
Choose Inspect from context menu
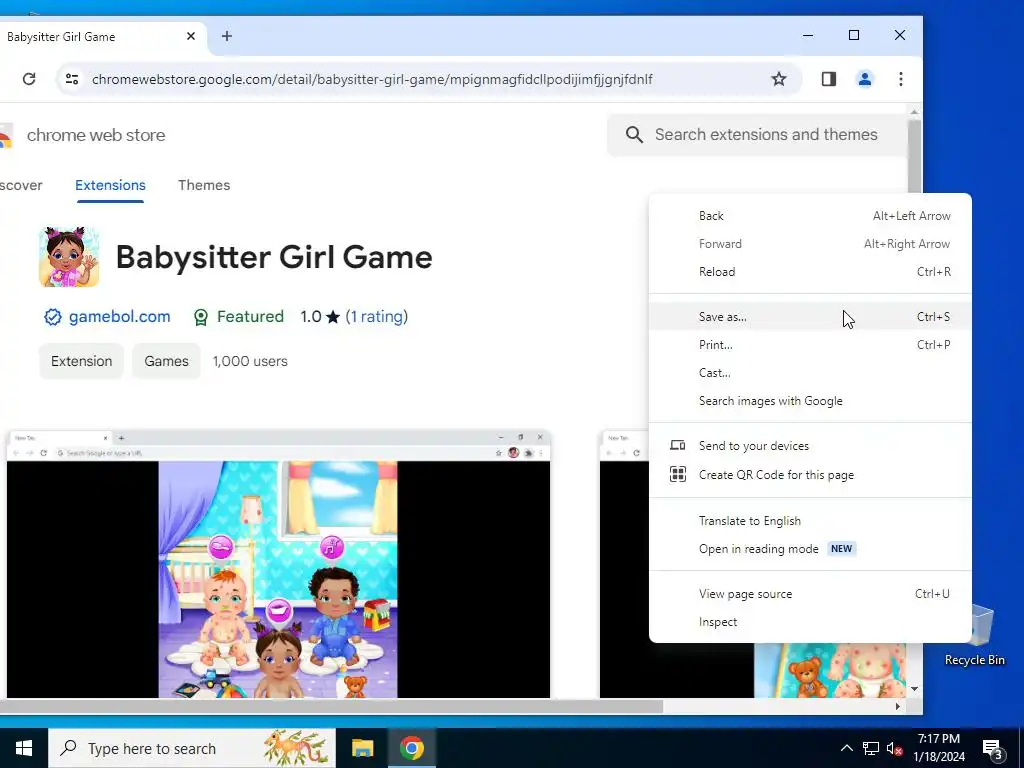click(x=810, y=622)
